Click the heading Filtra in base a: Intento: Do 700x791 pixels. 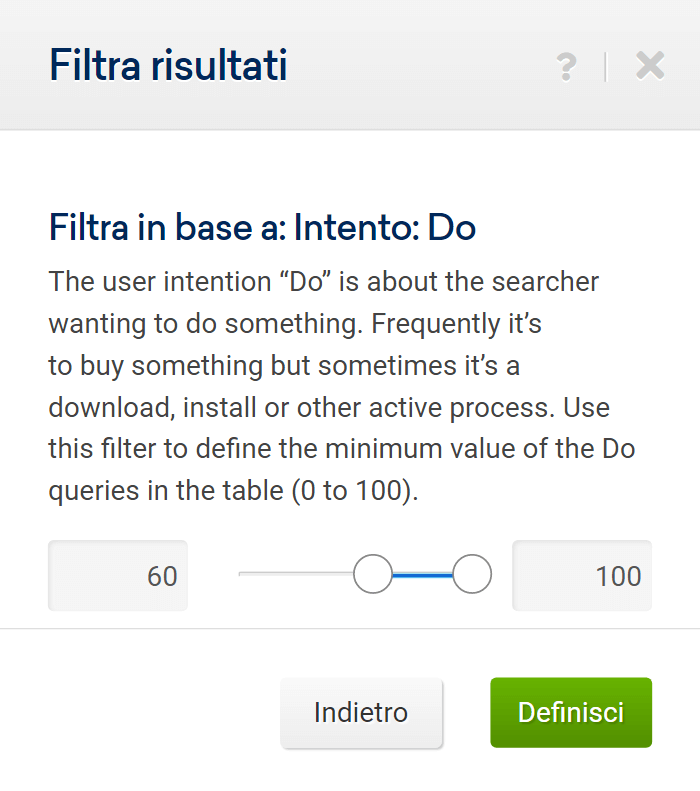point(262,228)
